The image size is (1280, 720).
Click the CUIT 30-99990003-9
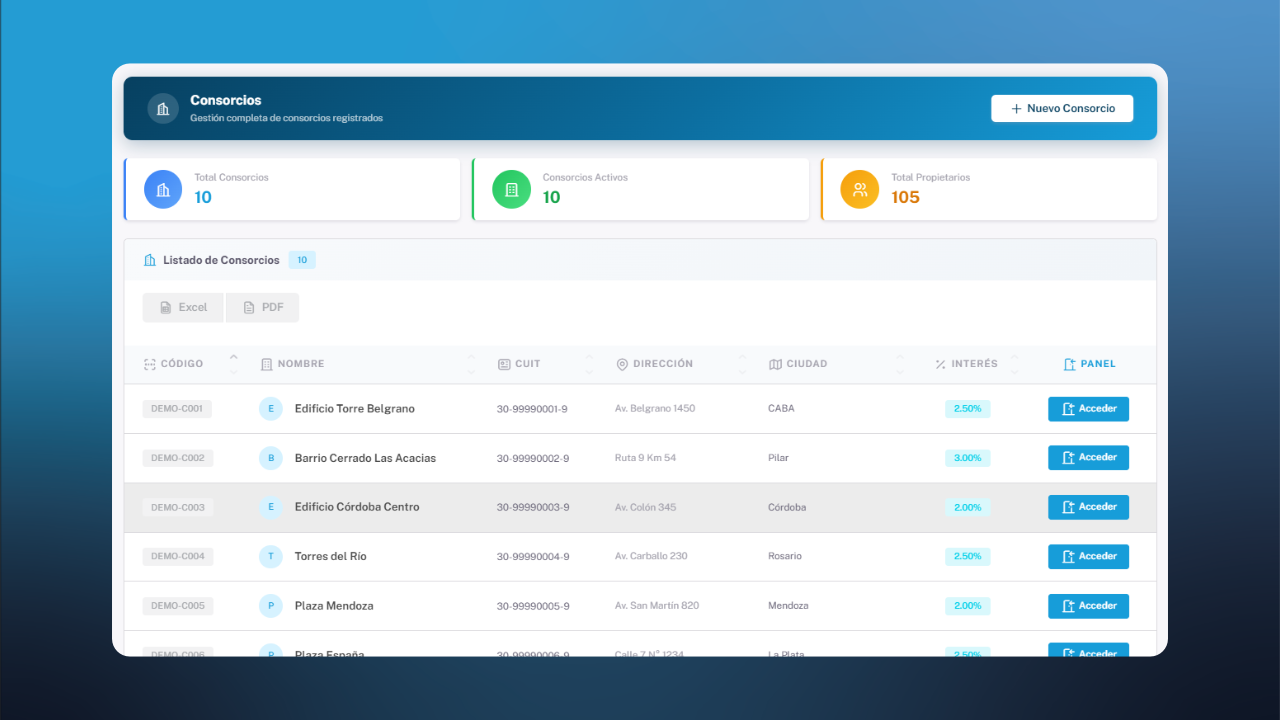[533, 507]
